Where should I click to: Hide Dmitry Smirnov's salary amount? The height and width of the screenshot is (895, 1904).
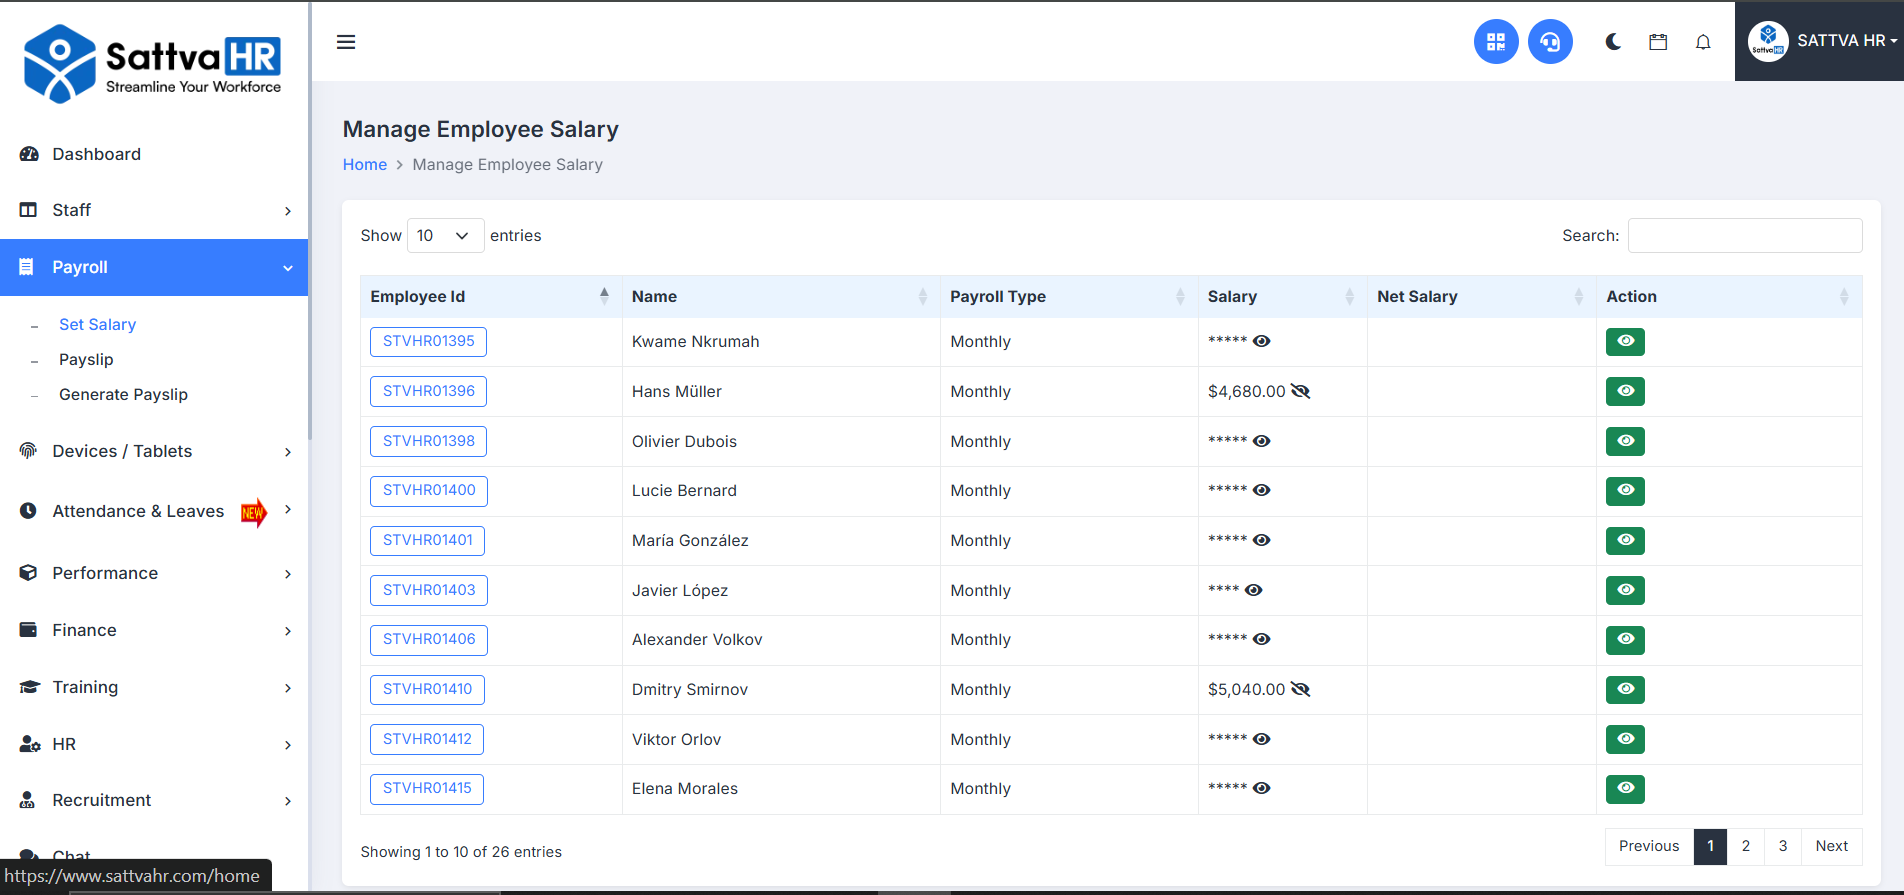coord(1300,689)
